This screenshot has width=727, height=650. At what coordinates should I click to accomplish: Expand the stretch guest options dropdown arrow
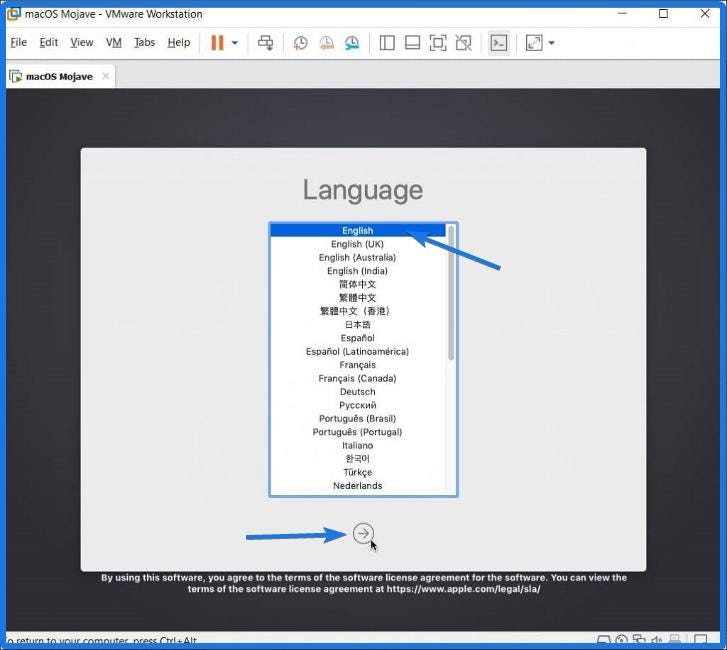click(551, 43)
